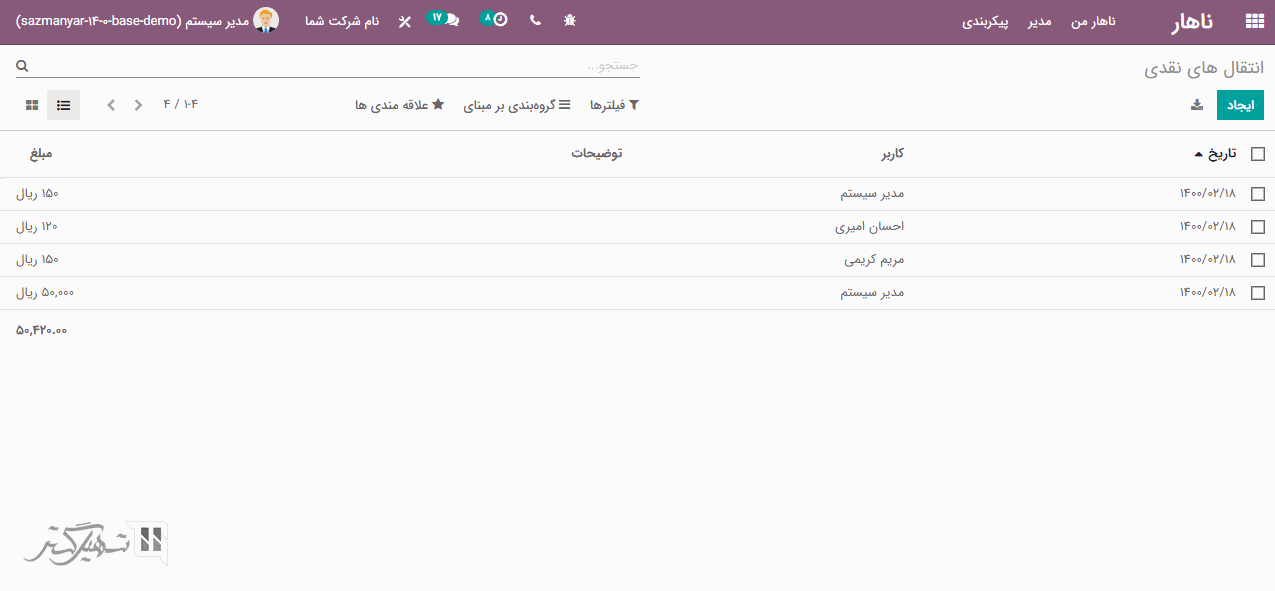Click the ایجاد create button
This screenshot has height=591, width=1275.
[1240, 105]
